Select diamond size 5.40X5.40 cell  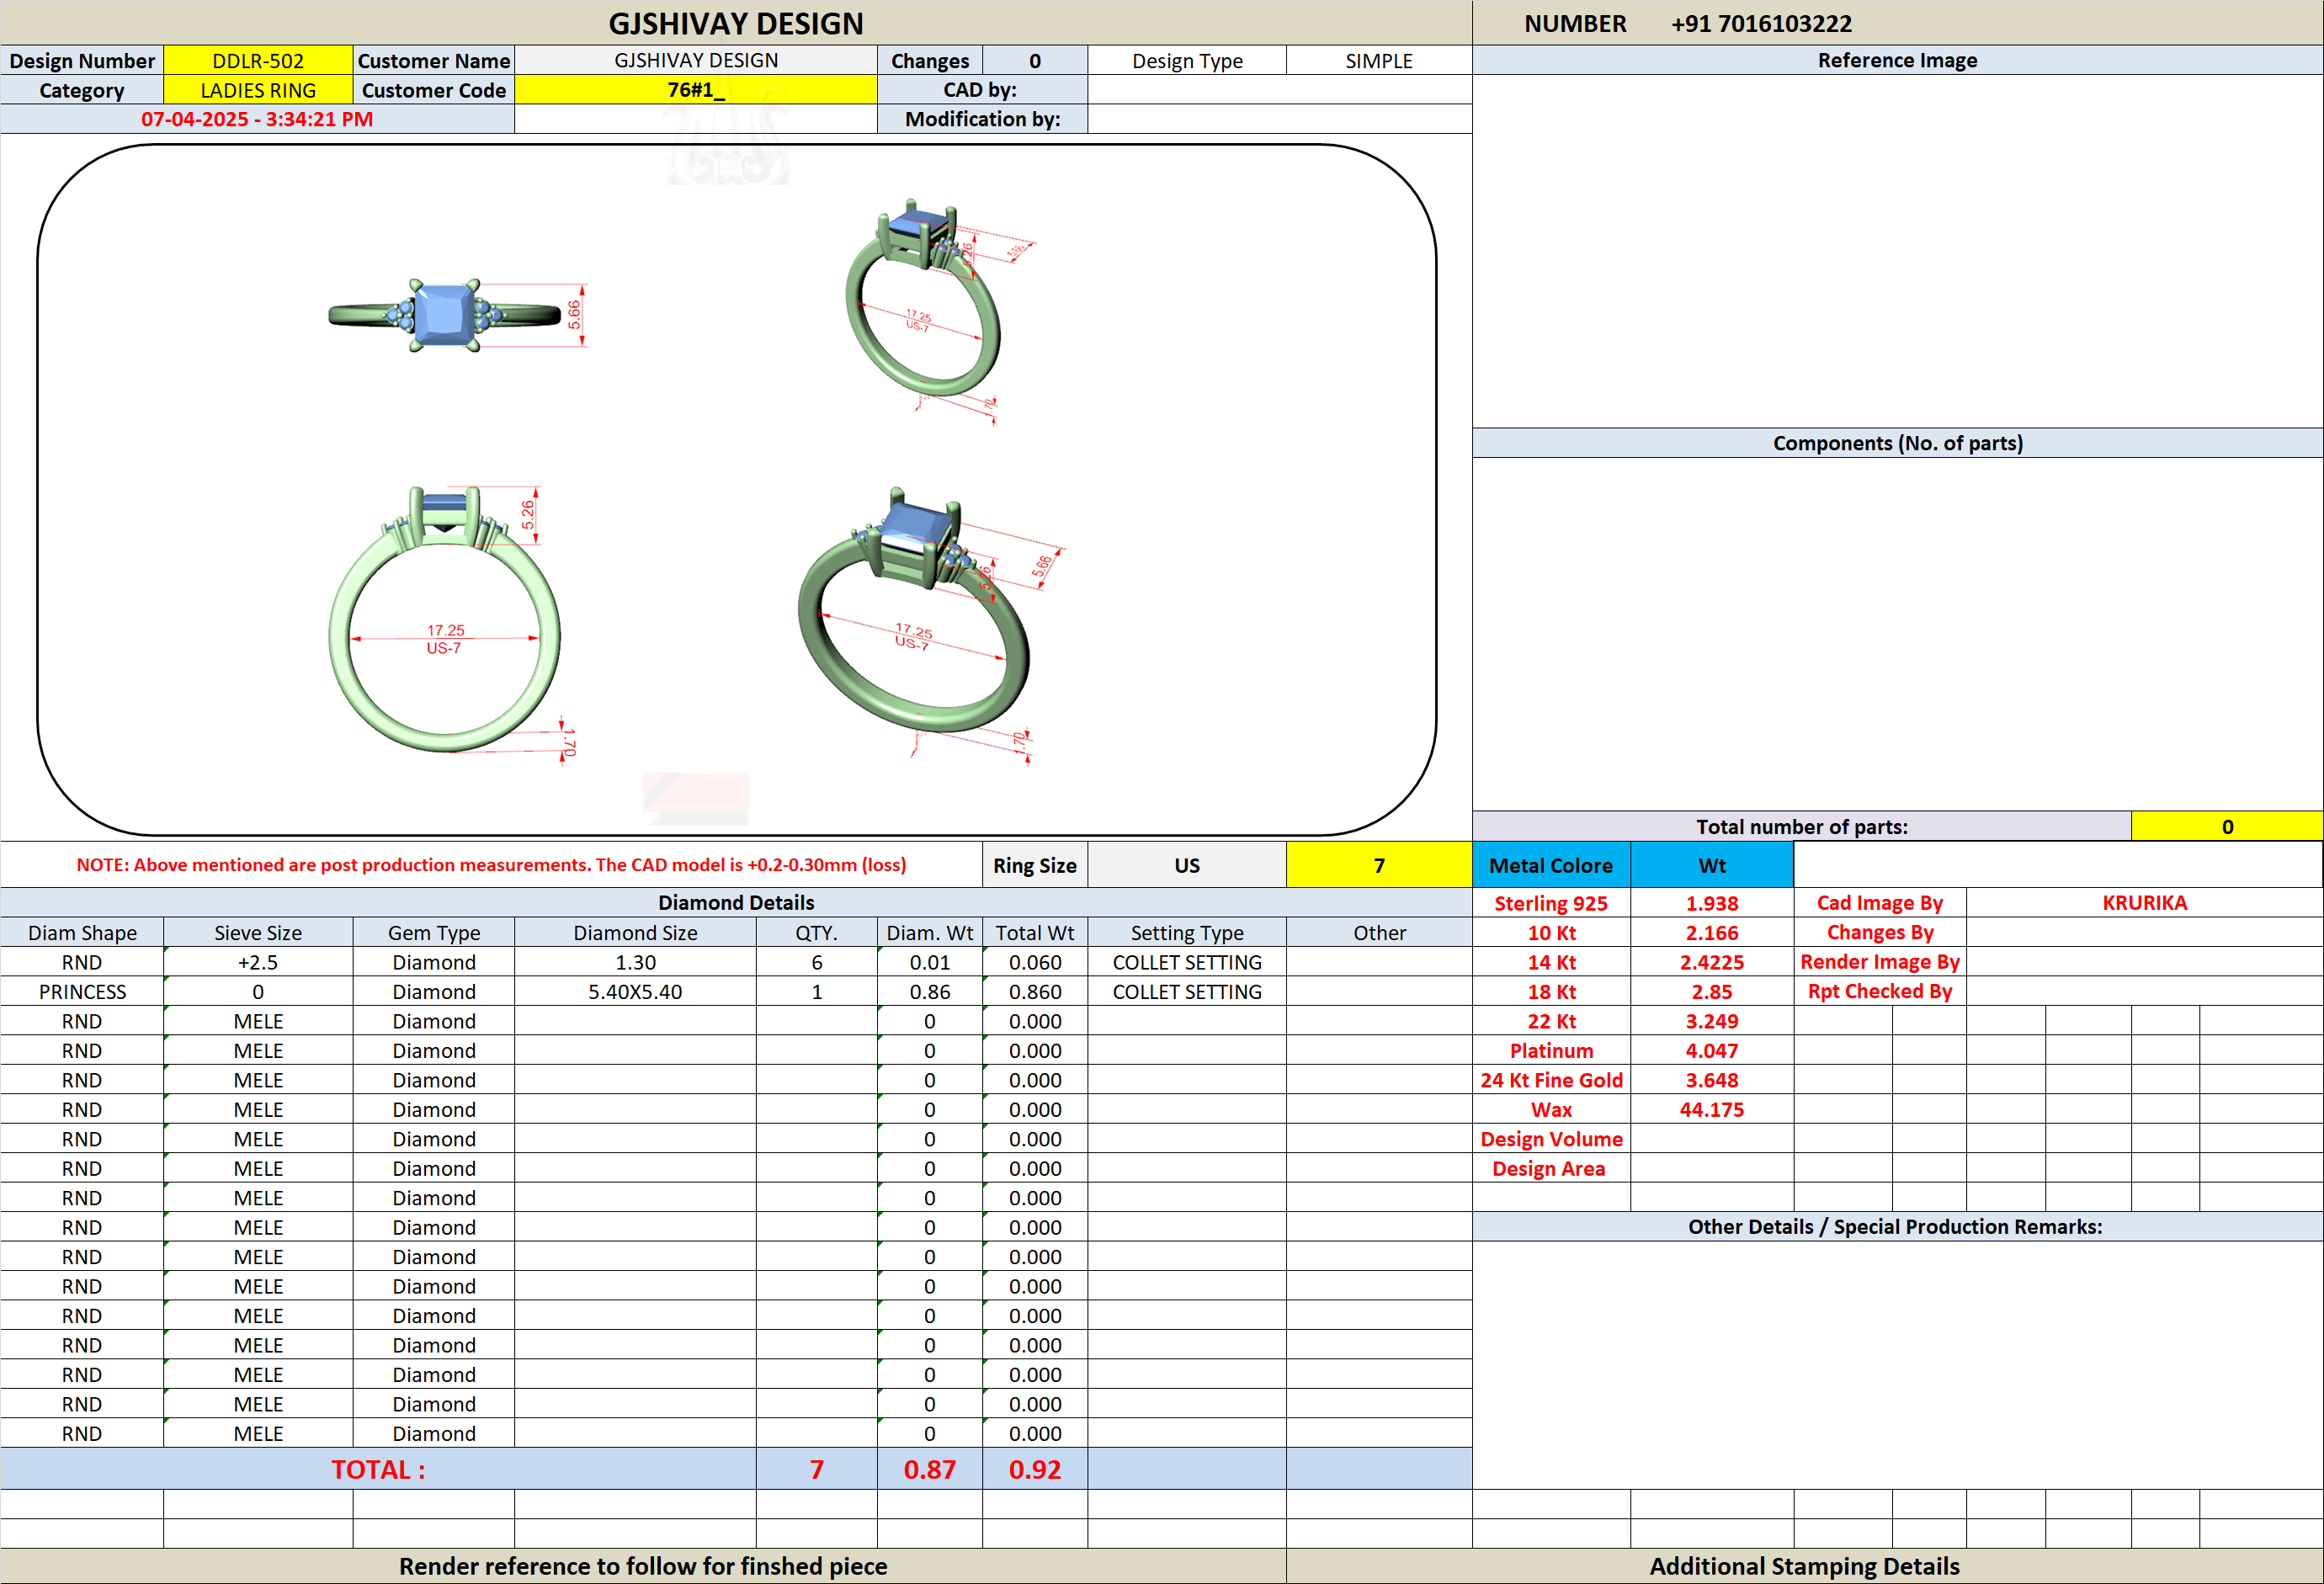(x=635, y=992)
